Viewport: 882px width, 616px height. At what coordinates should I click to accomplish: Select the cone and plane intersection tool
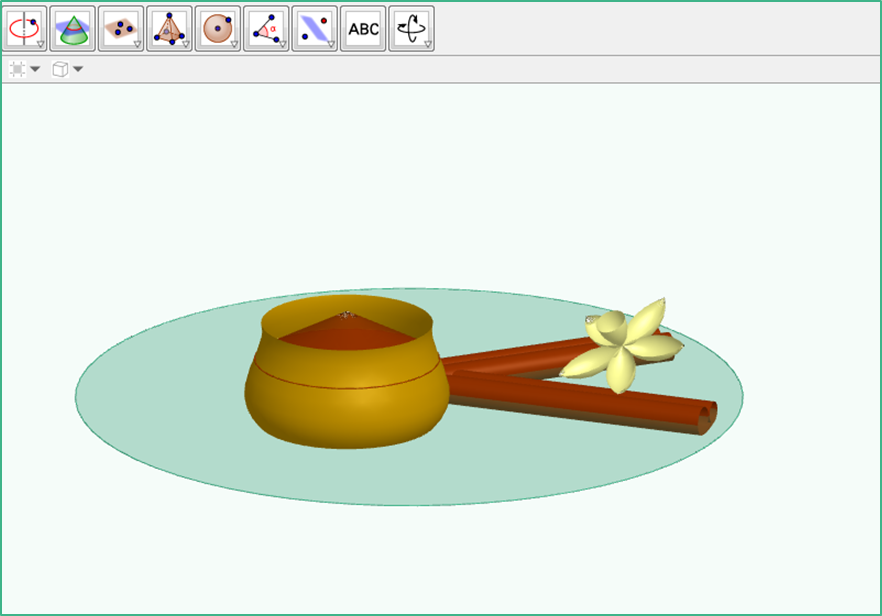pyautogui.click(x=73, y=29)
